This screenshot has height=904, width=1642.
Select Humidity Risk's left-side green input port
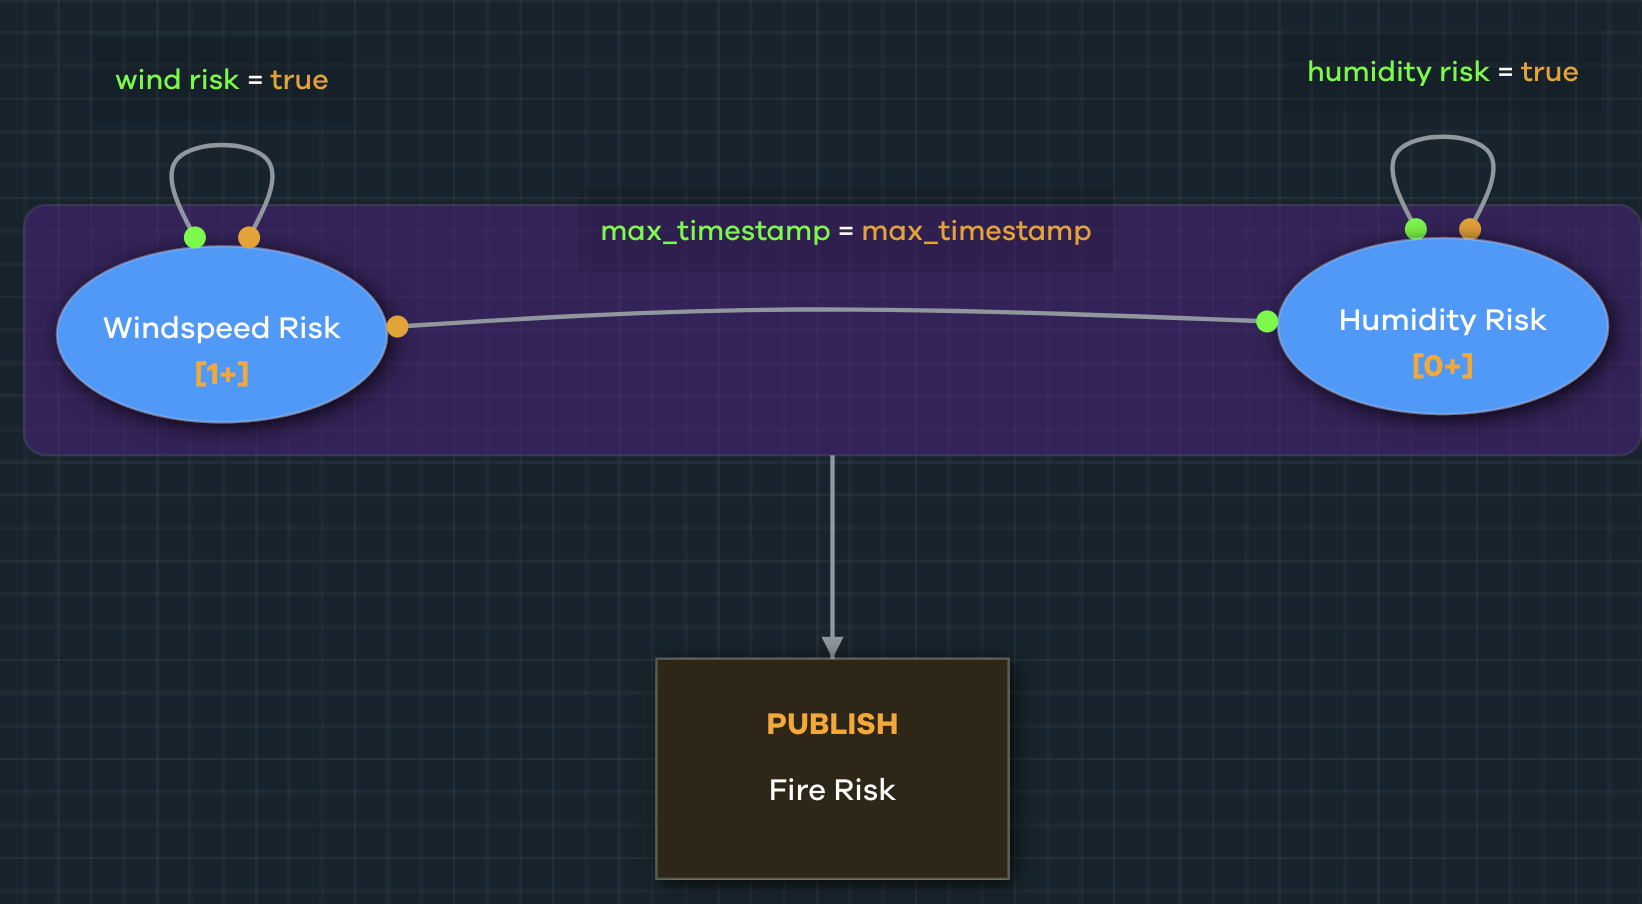click(1267, 321)
